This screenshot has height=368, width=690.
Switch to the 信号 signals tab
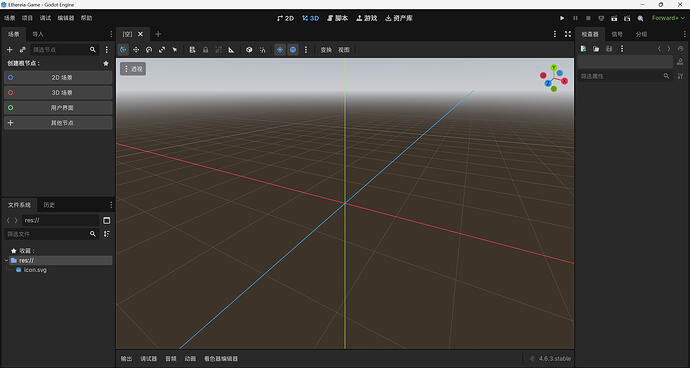pyautogui.click(x=617, y=34)
